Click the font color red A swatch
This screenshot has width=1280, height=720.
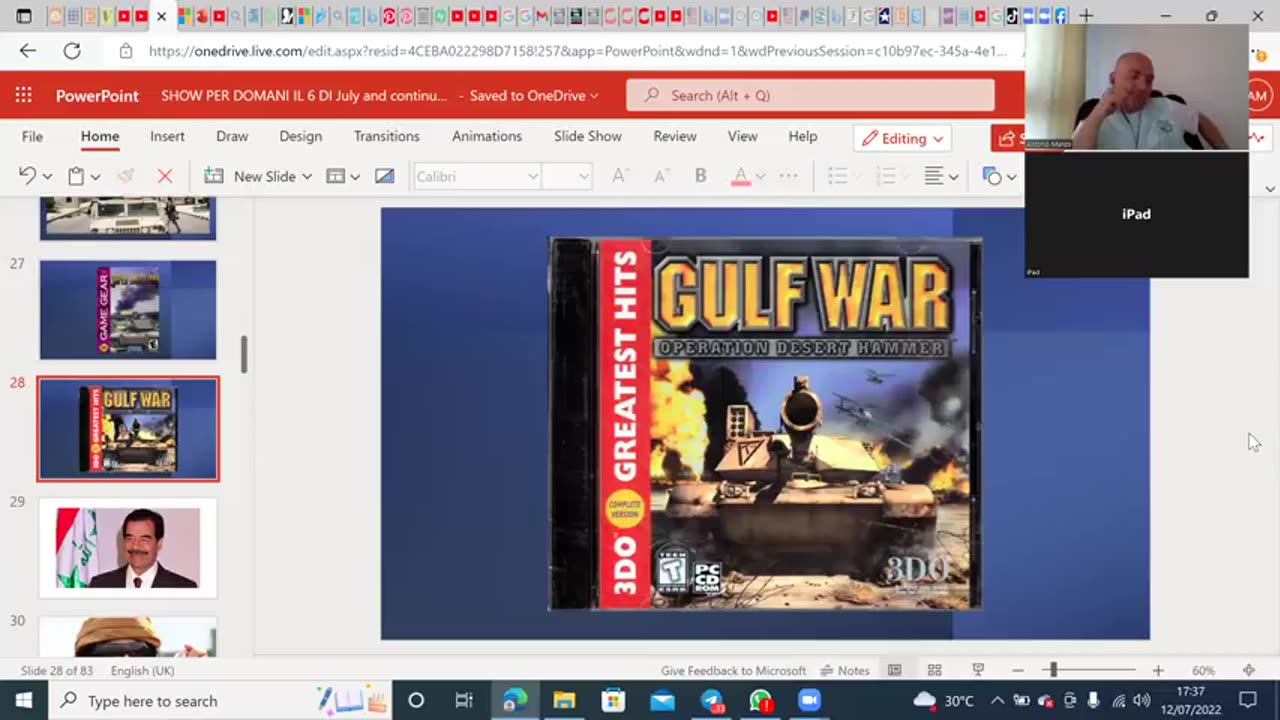click(x=741, y=176)
